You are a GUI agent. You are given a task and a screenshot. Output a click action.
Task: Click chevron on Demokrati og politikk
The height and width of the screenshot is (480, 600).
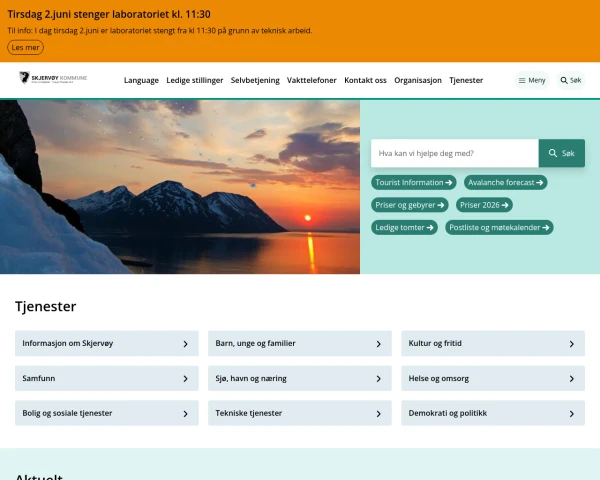pos(572,414)
